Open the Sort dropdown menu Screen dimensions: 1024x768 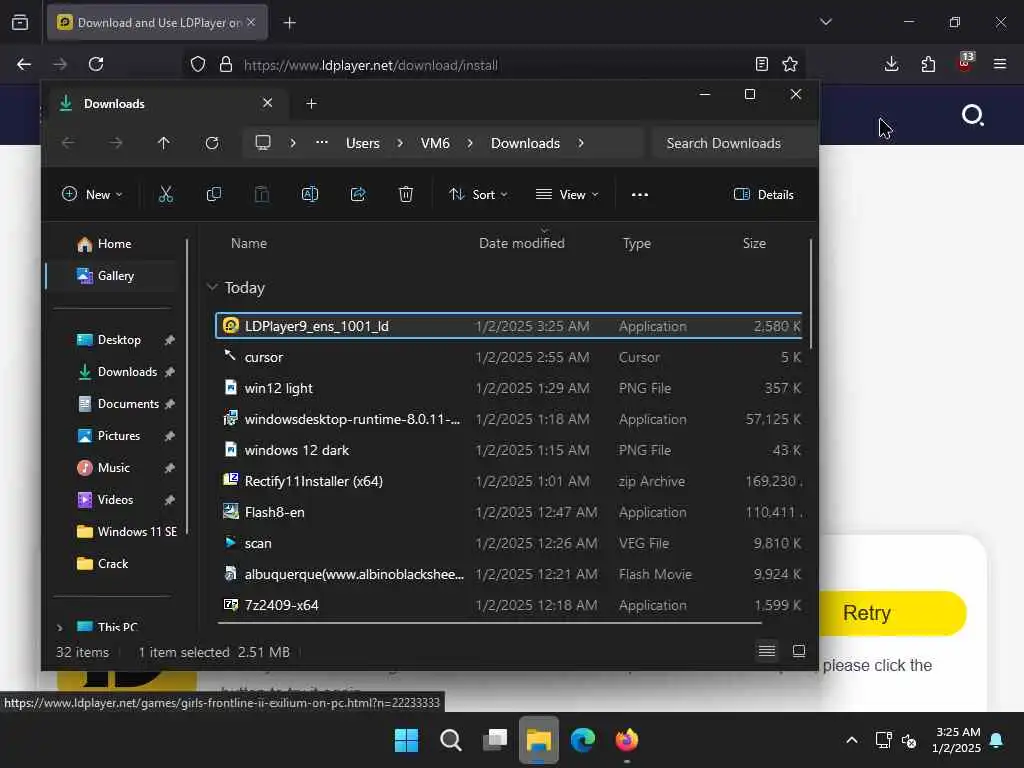pyautogui.click(x=478, y=195)
